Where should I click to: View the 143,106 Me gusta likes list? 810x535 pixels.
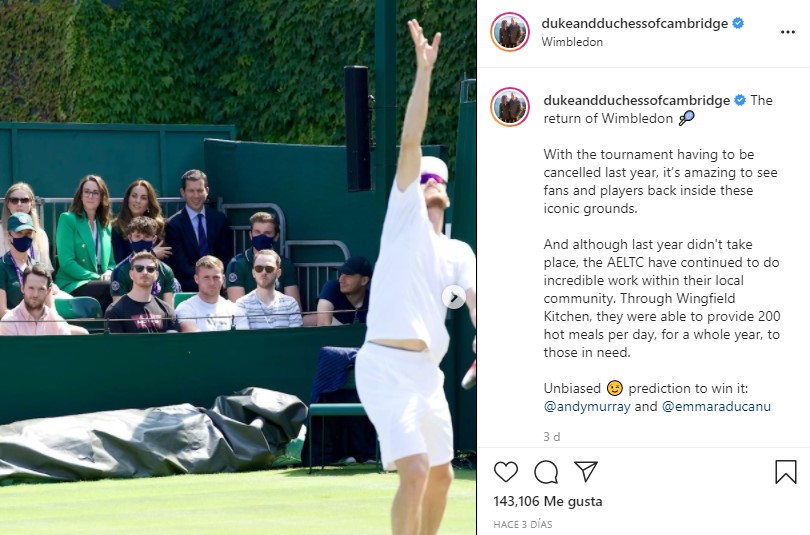548,501
